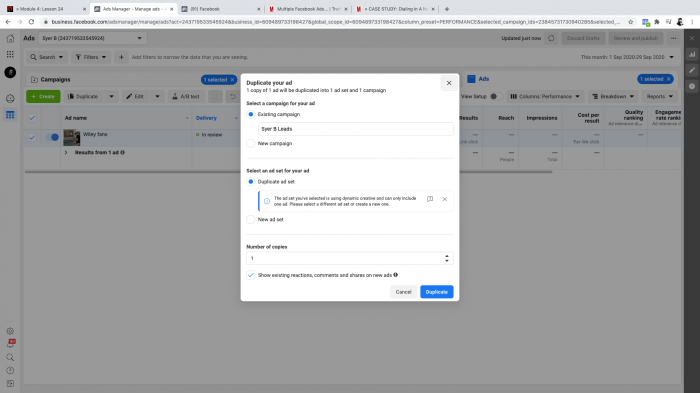The width and height of the screenshot is (700, 393).
Task: Select the New campaign radio option
Action: pos(250,143)
